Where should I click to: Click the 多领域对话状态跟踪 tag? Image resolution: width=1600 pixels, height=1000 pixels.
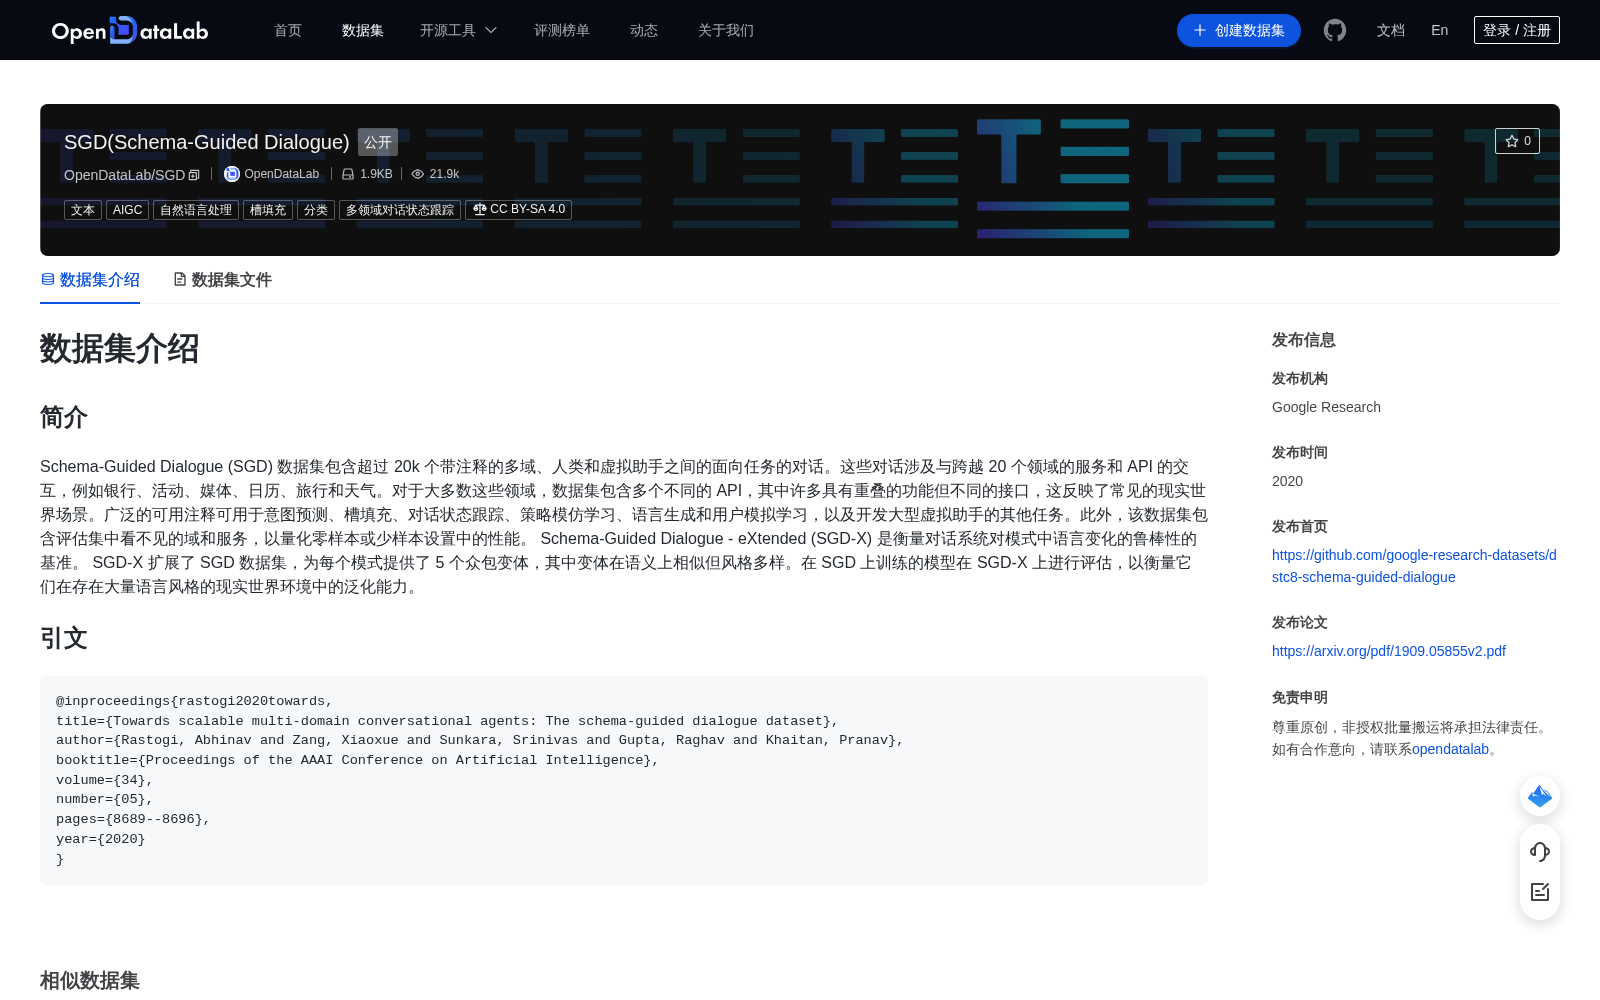coord(400,210)
